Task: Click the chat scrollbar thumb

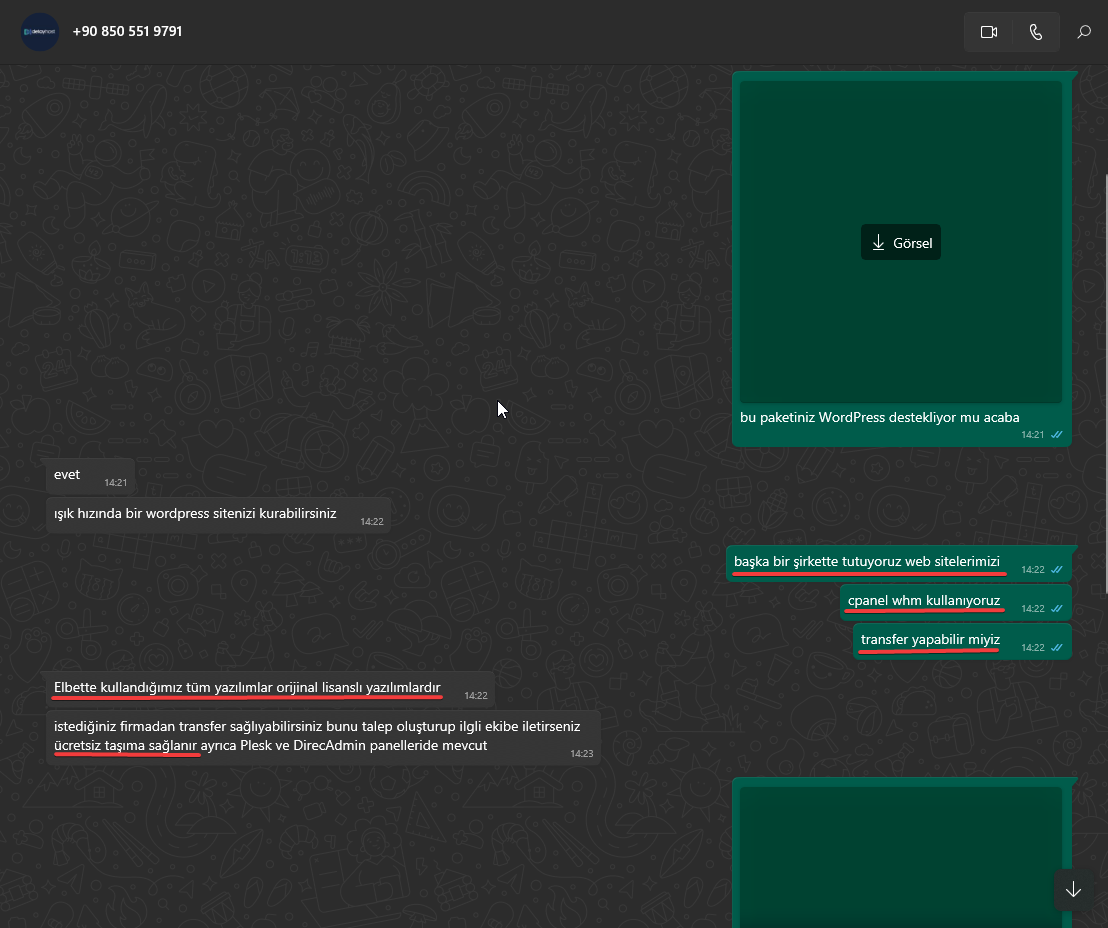Action: [x=1105, y=382]
